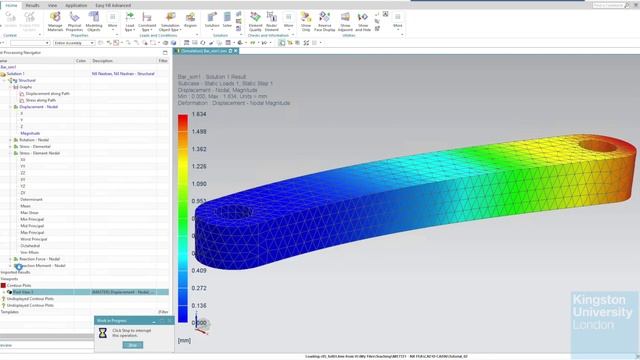
Task: Open the Load Type menu
Action: coord(129,21)
